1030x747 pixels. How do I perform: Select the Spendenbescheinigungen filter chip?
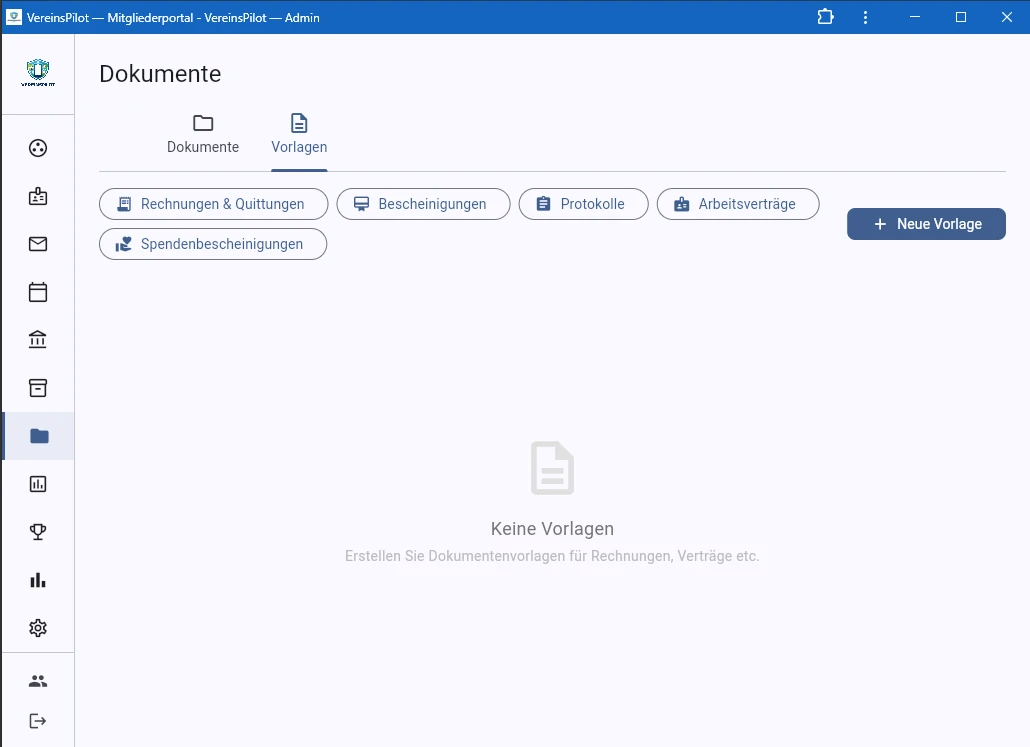(213, 244)
